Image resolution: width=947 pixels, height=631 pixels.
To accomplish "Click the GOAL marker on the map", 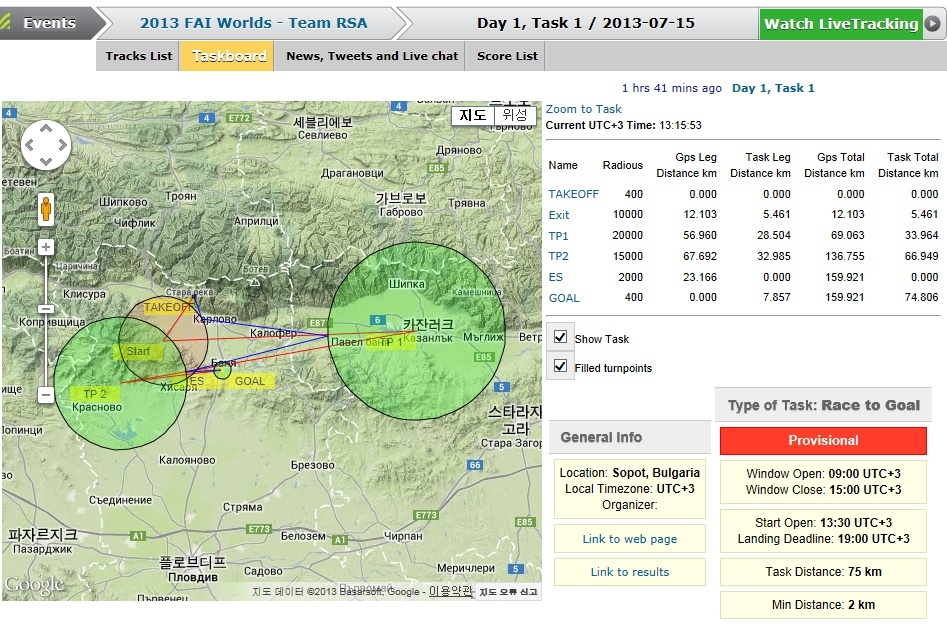I will tap(250, 381).
